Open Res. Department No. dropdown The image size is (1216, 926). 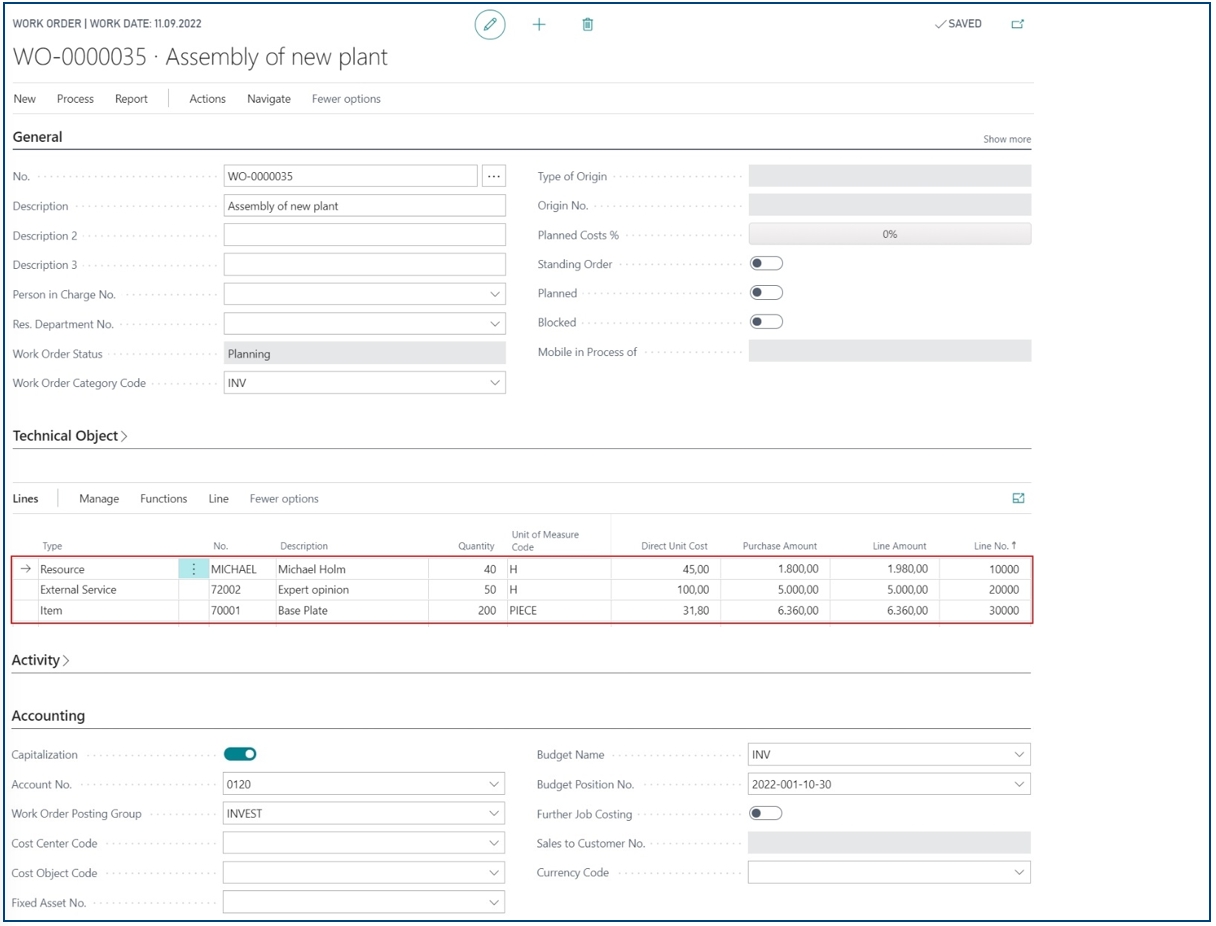[x=495, y=324]
